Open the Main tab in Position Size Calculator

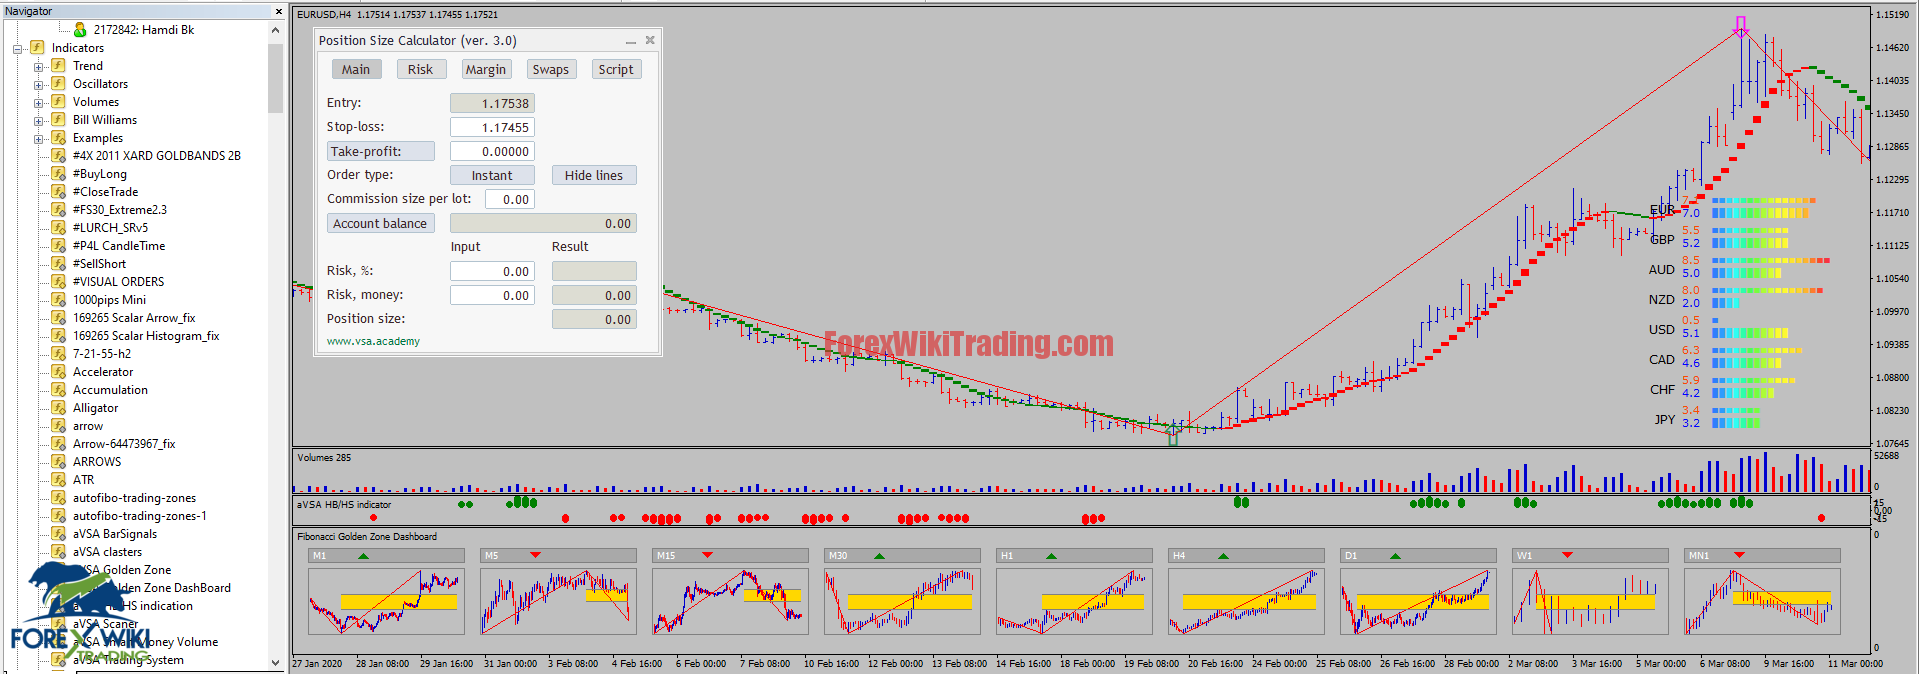pos(356,69)
